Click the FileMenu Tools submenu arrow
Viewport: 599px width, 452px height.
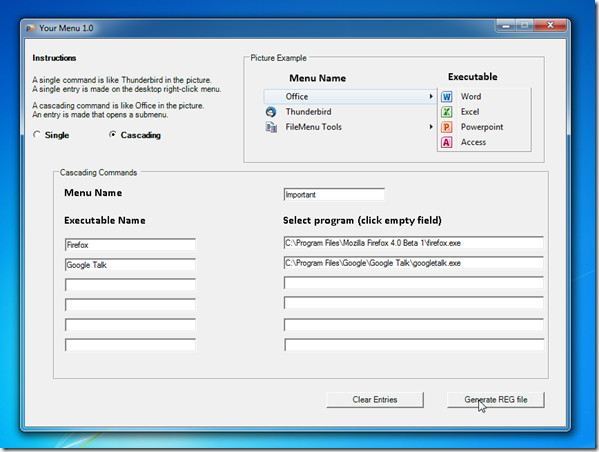(431, 126)
